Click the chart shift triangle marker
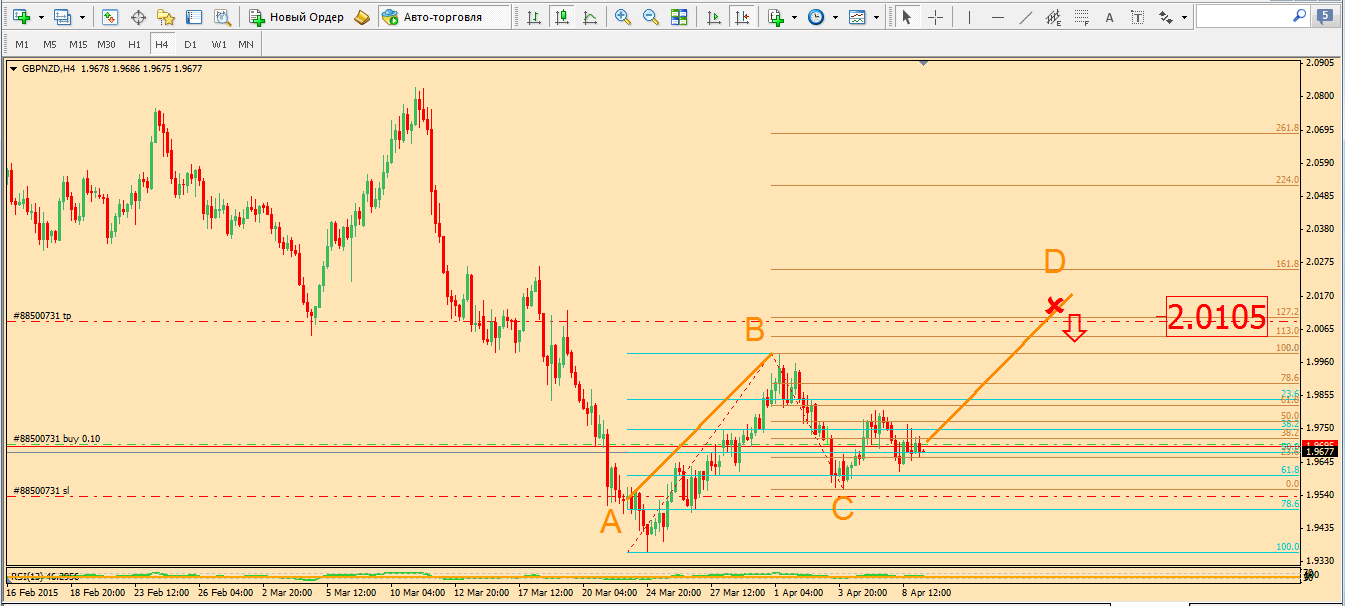 [x=923, y=63]
